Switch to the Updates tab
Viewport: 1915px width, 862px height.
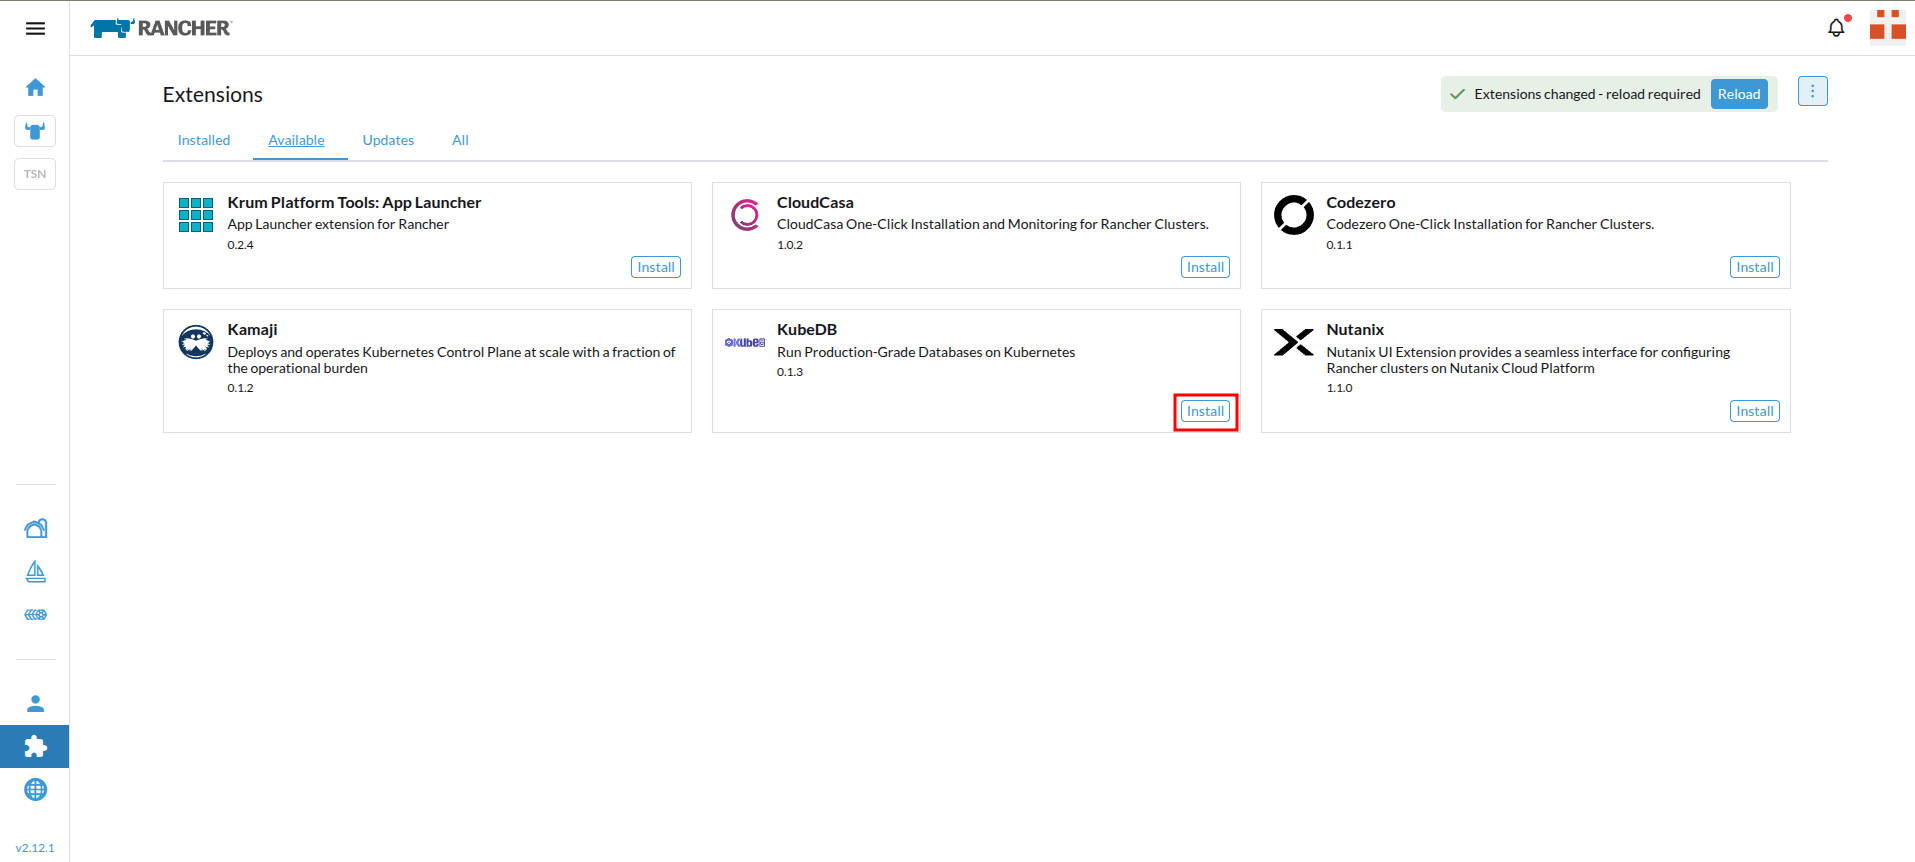pos(388,140)
